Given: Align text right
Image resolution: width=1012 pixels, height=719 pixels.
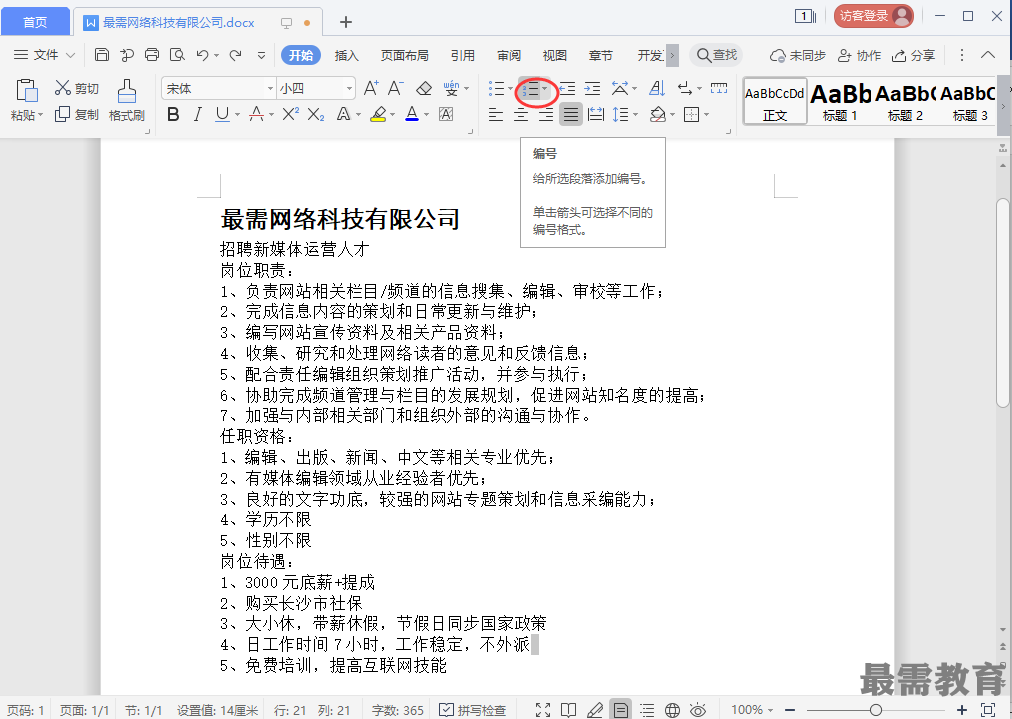Looking at the screenshot, I should 546,115.
